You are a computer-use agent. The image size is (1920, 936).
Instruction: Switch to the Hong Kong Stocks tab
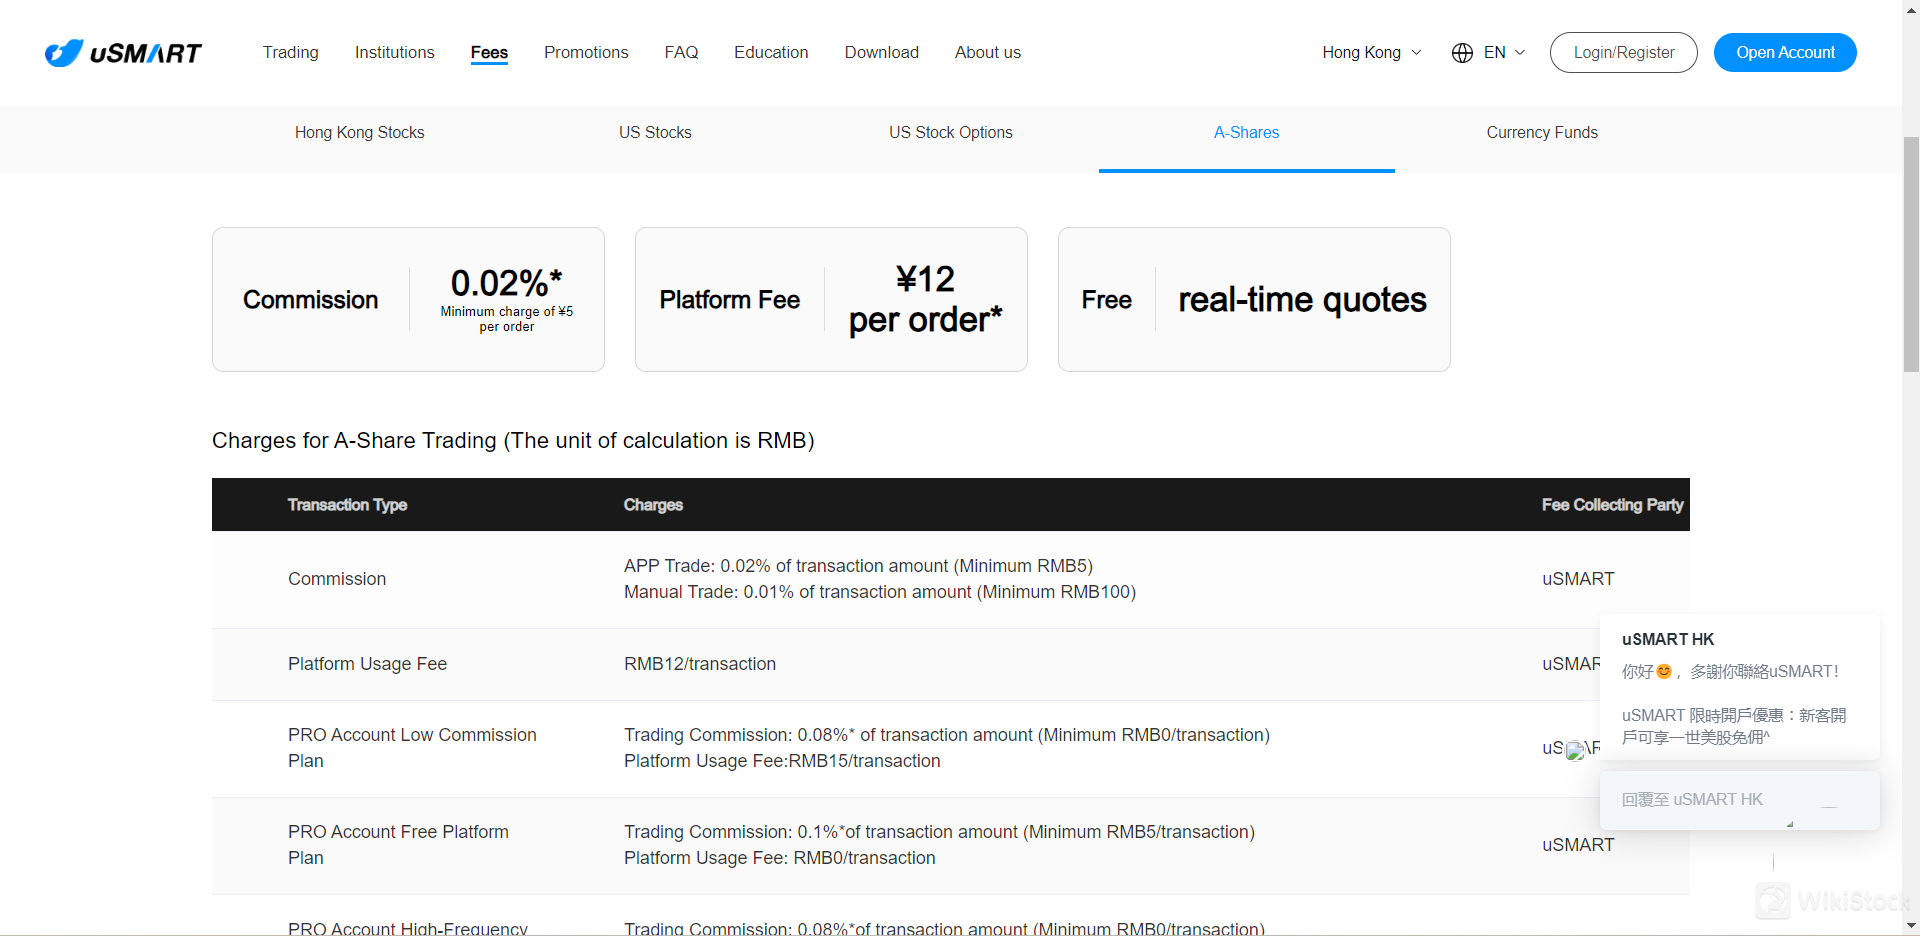(x=359, y=133)
